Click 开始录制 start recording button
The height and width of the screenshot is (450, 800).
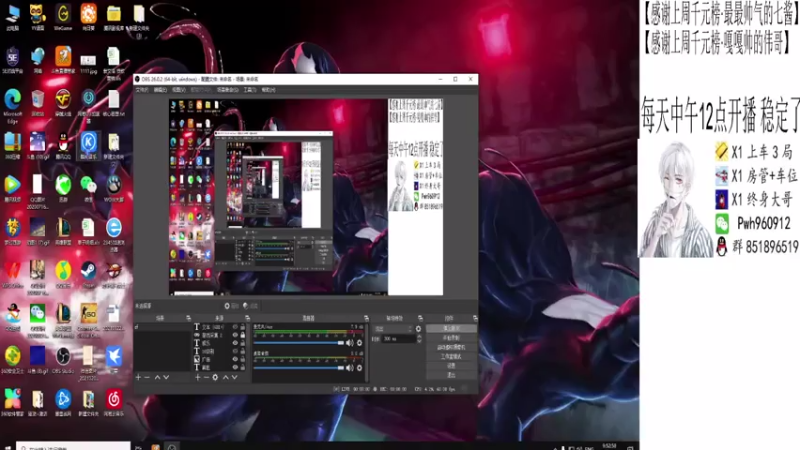click(x=451, y=338)
